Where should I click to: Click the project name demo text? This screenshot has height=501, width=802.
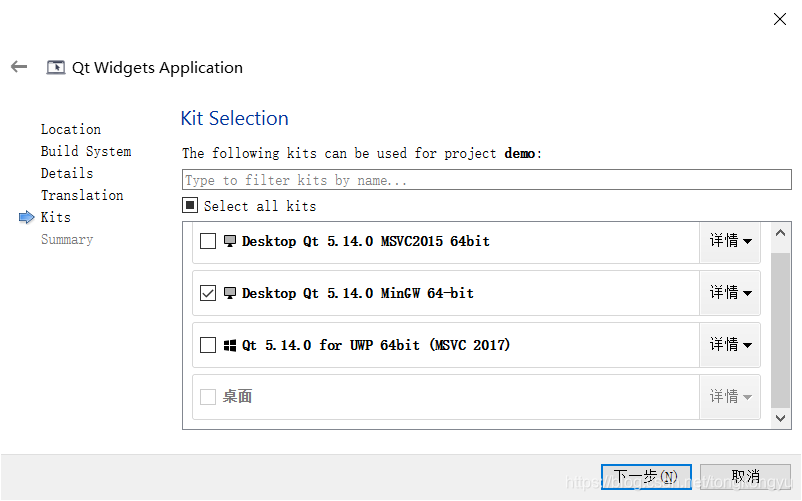pos(520,153)
